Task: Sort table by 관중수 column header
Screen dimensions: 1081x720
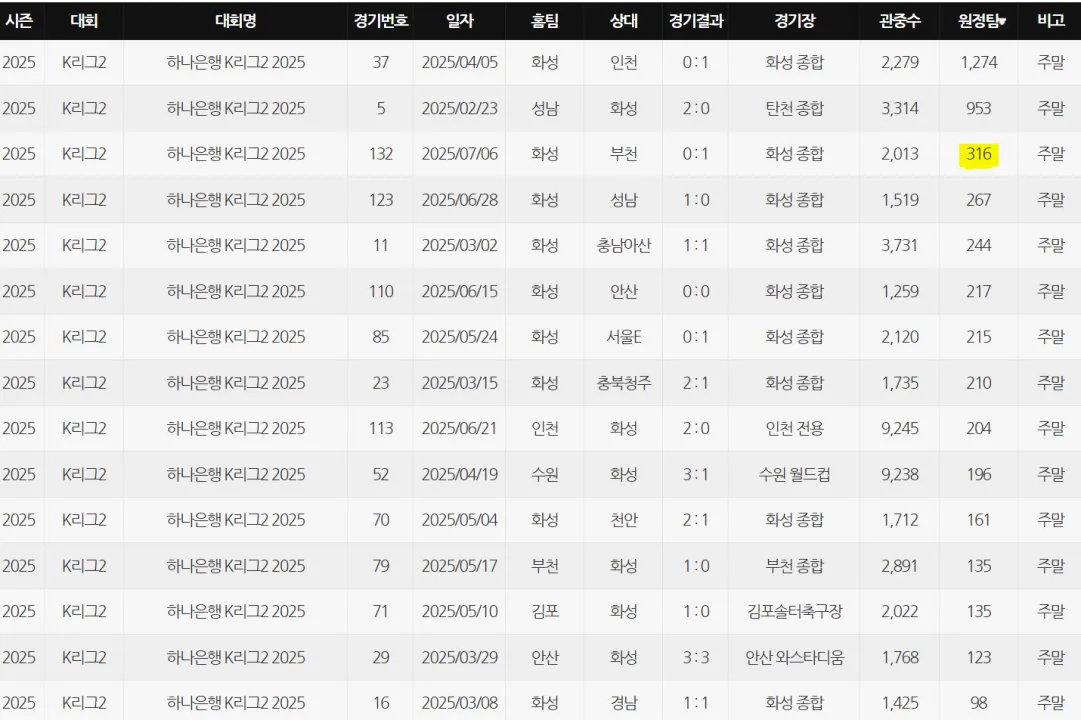Action: coord(899,20)
